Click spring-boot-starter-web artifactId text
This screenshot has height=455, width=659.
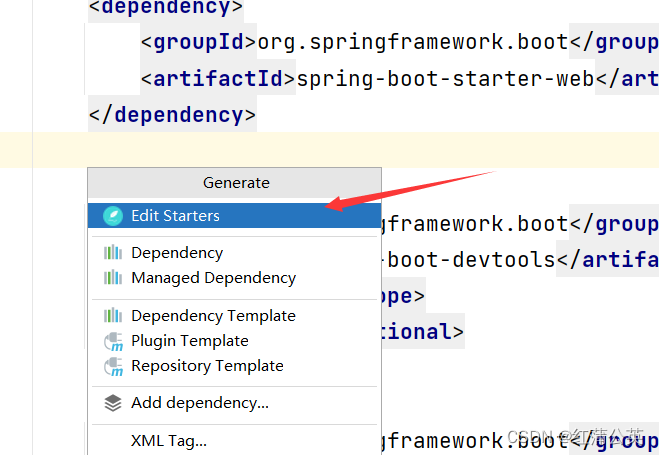445,79
